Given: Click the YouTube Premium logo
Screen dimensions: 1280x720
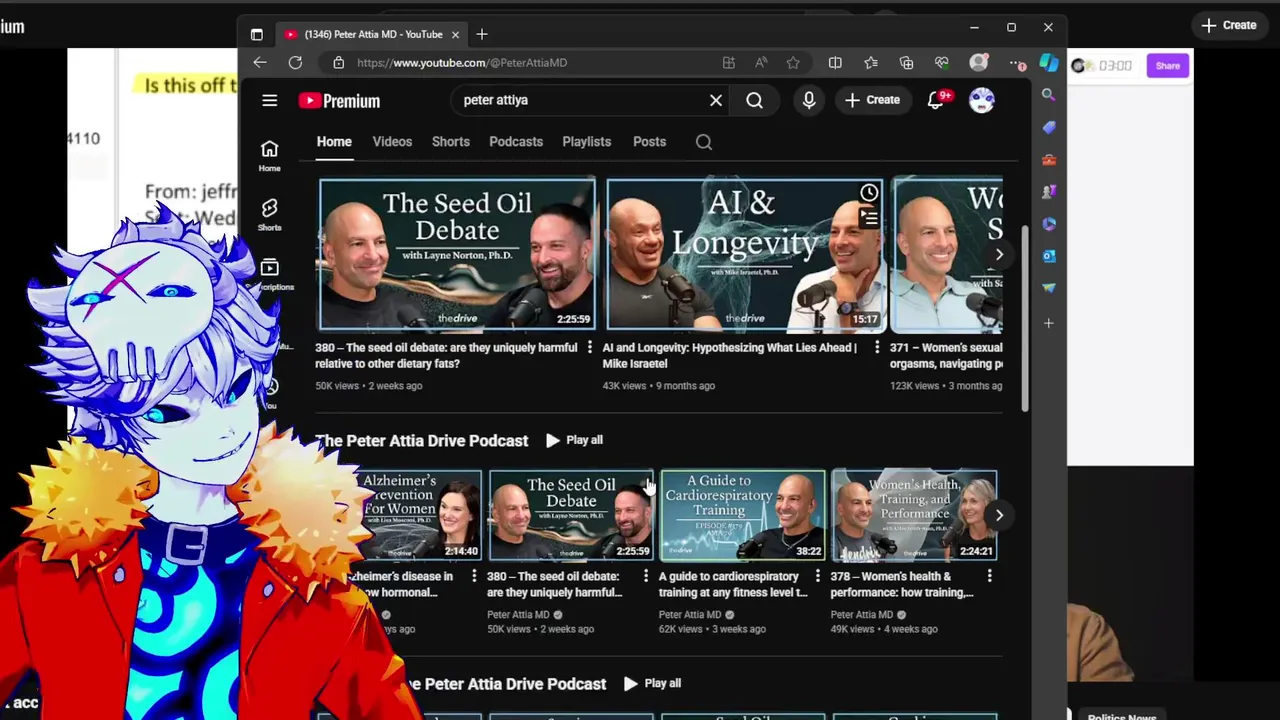Looking at the screenshot, I should 339,101.
